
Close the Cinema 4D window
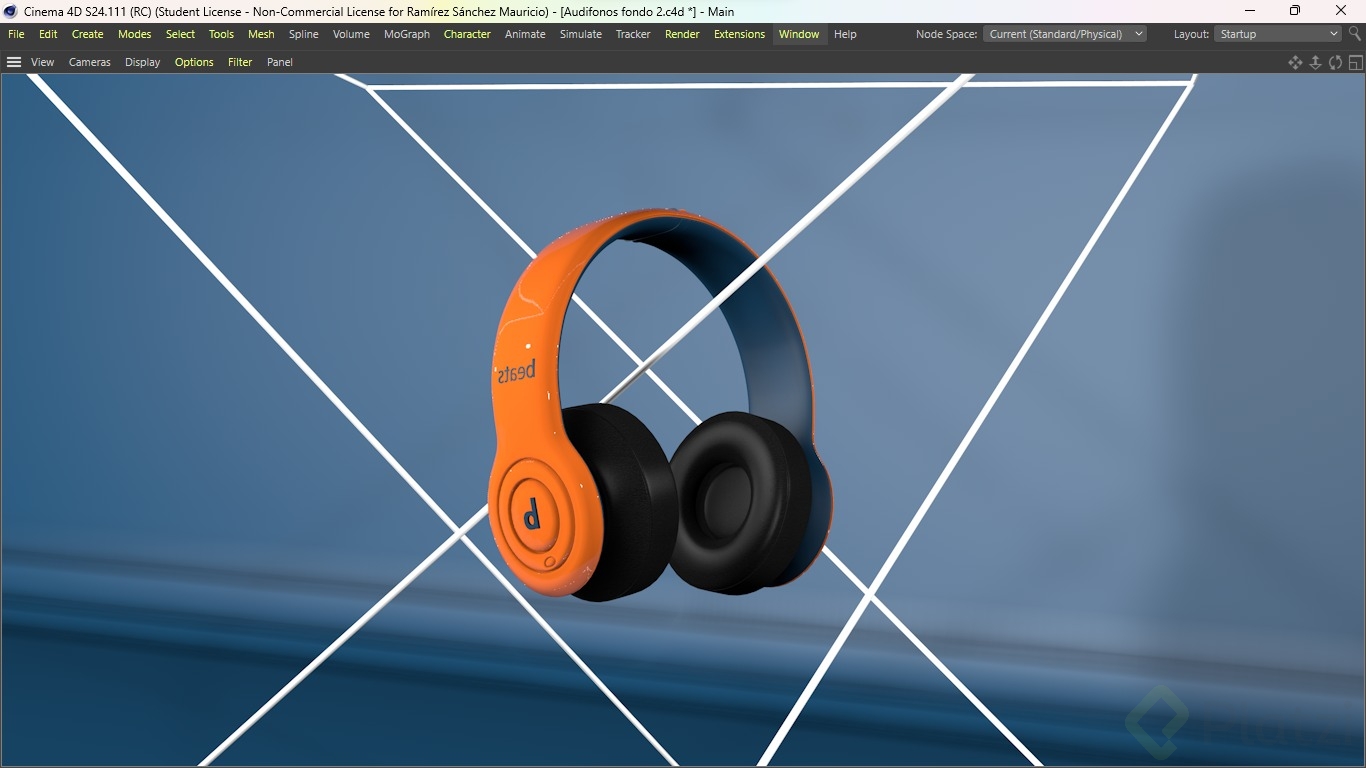(x=1341, y=11)
